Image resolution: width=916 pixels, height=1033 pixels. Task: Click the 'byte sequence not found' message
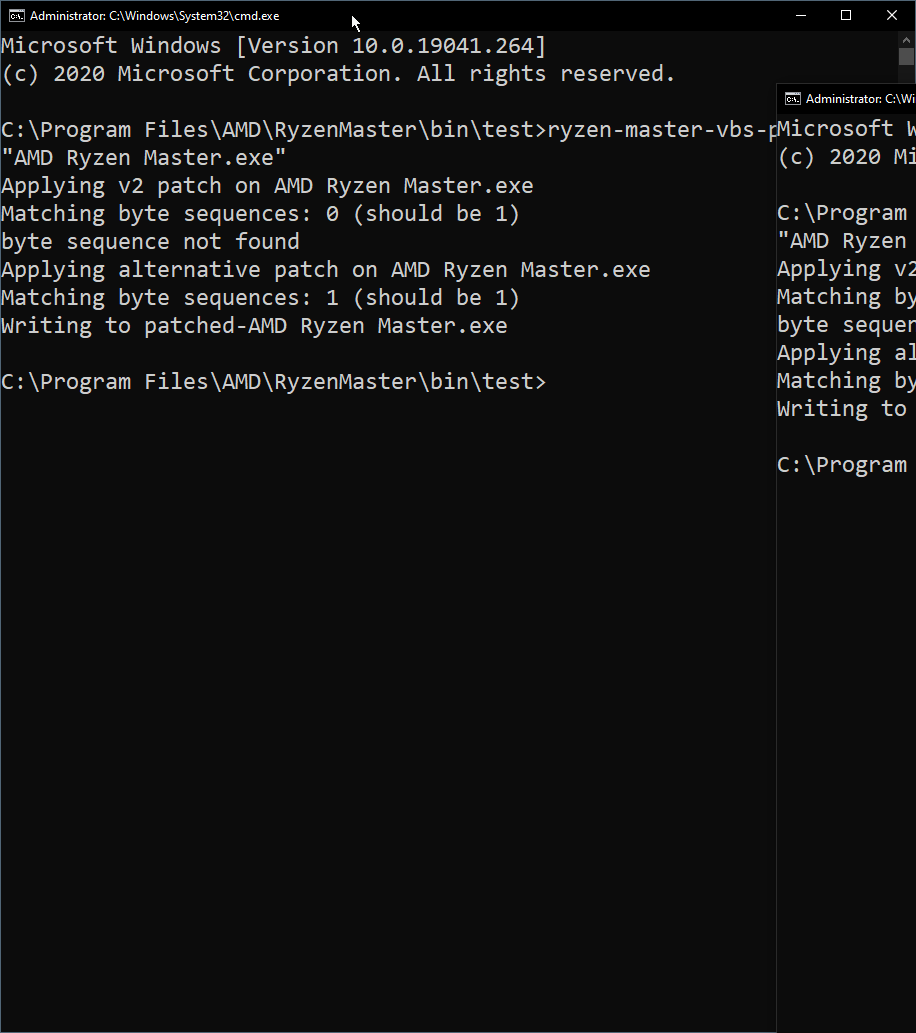(150, 241)
